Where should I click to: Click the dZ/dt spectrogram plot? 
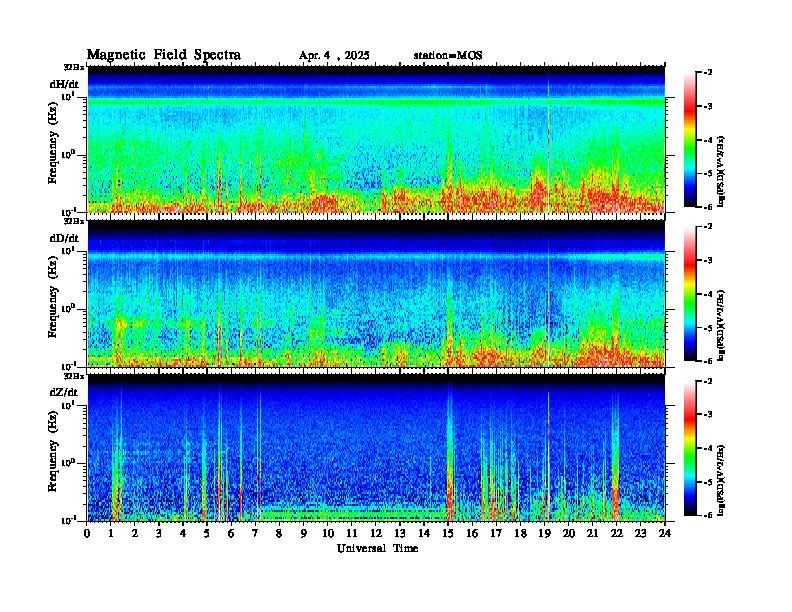coord(376,447)
